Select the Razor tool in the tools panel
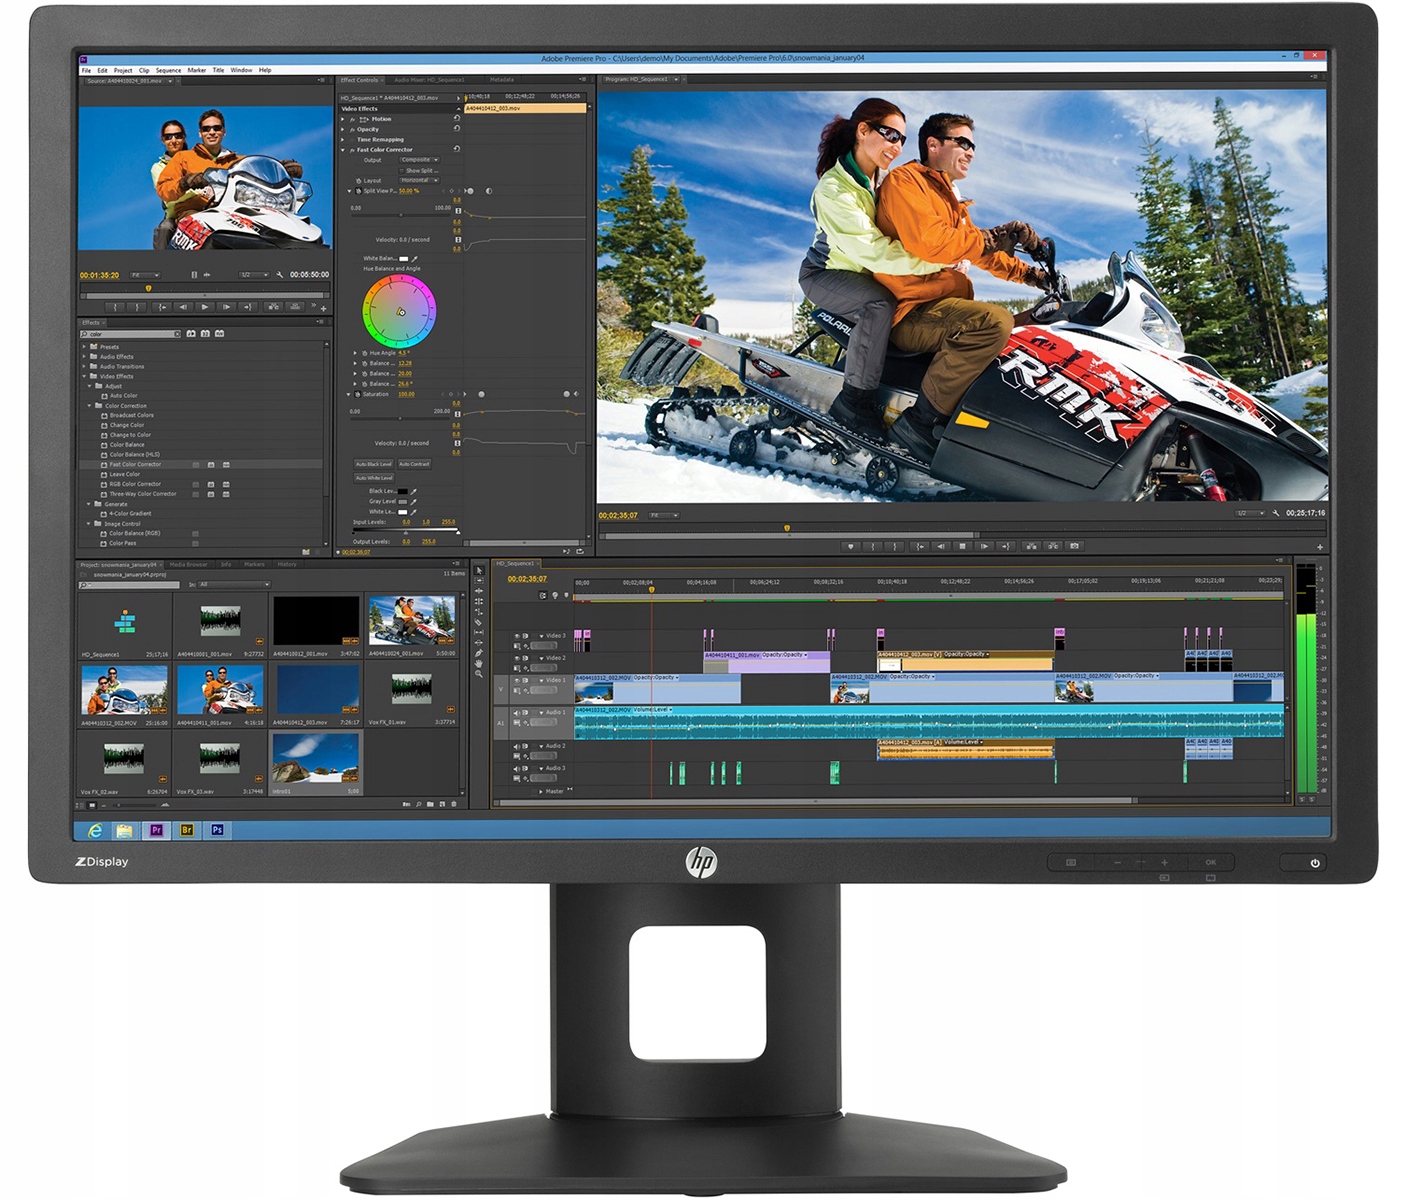The width and height of the screenshot is (1407, 1200). click(479, 622)
